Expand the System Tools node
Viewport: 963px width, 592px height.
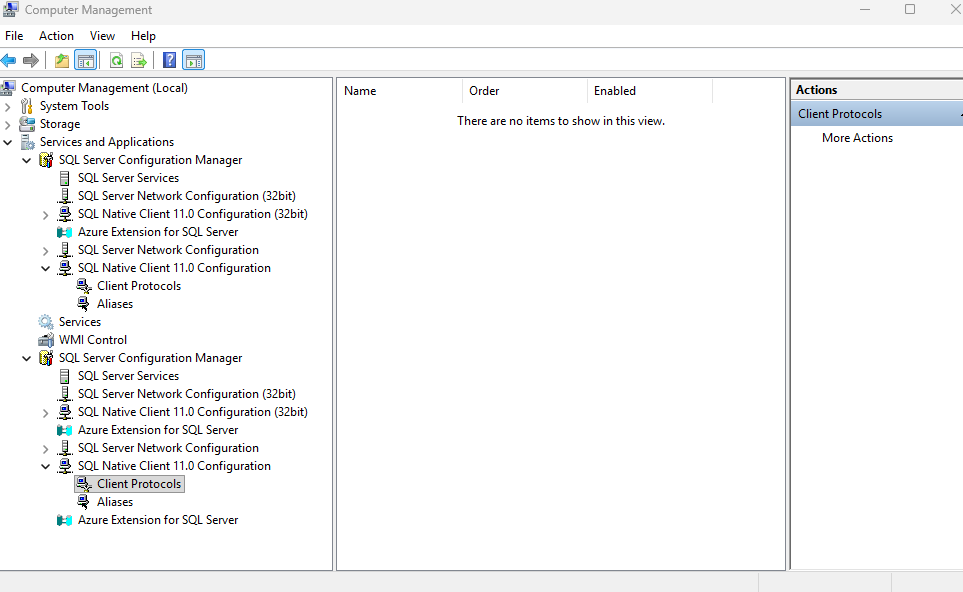[8, 105]
